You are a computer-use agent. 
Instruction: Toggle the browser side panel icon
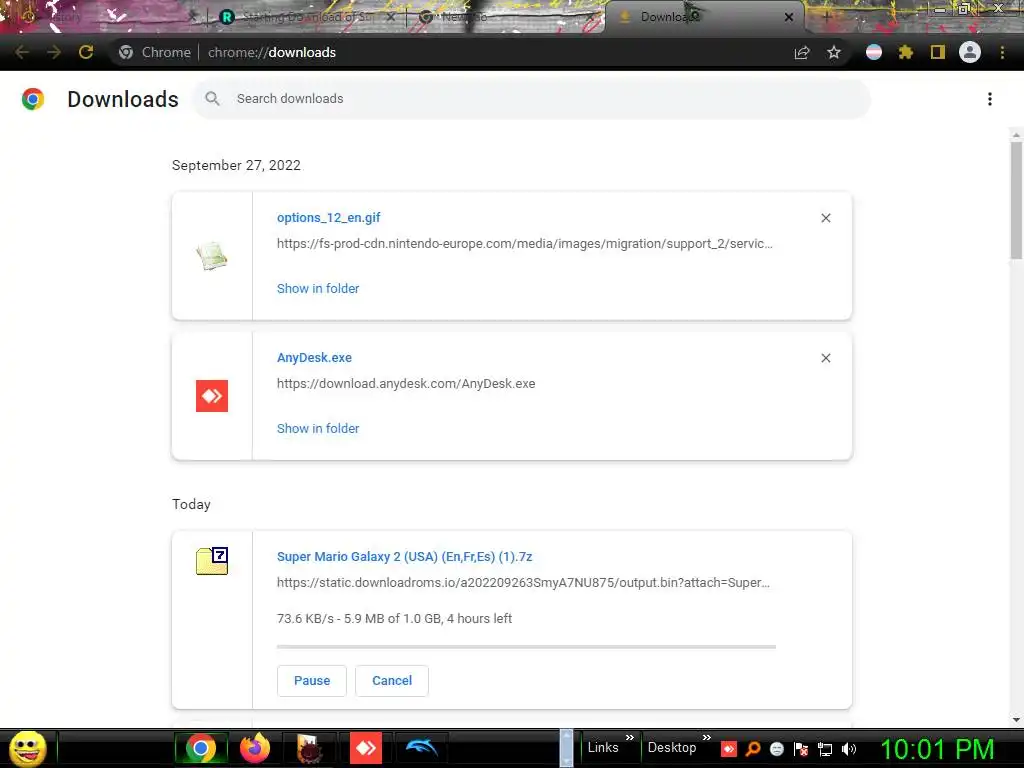(x=938, y=52)
